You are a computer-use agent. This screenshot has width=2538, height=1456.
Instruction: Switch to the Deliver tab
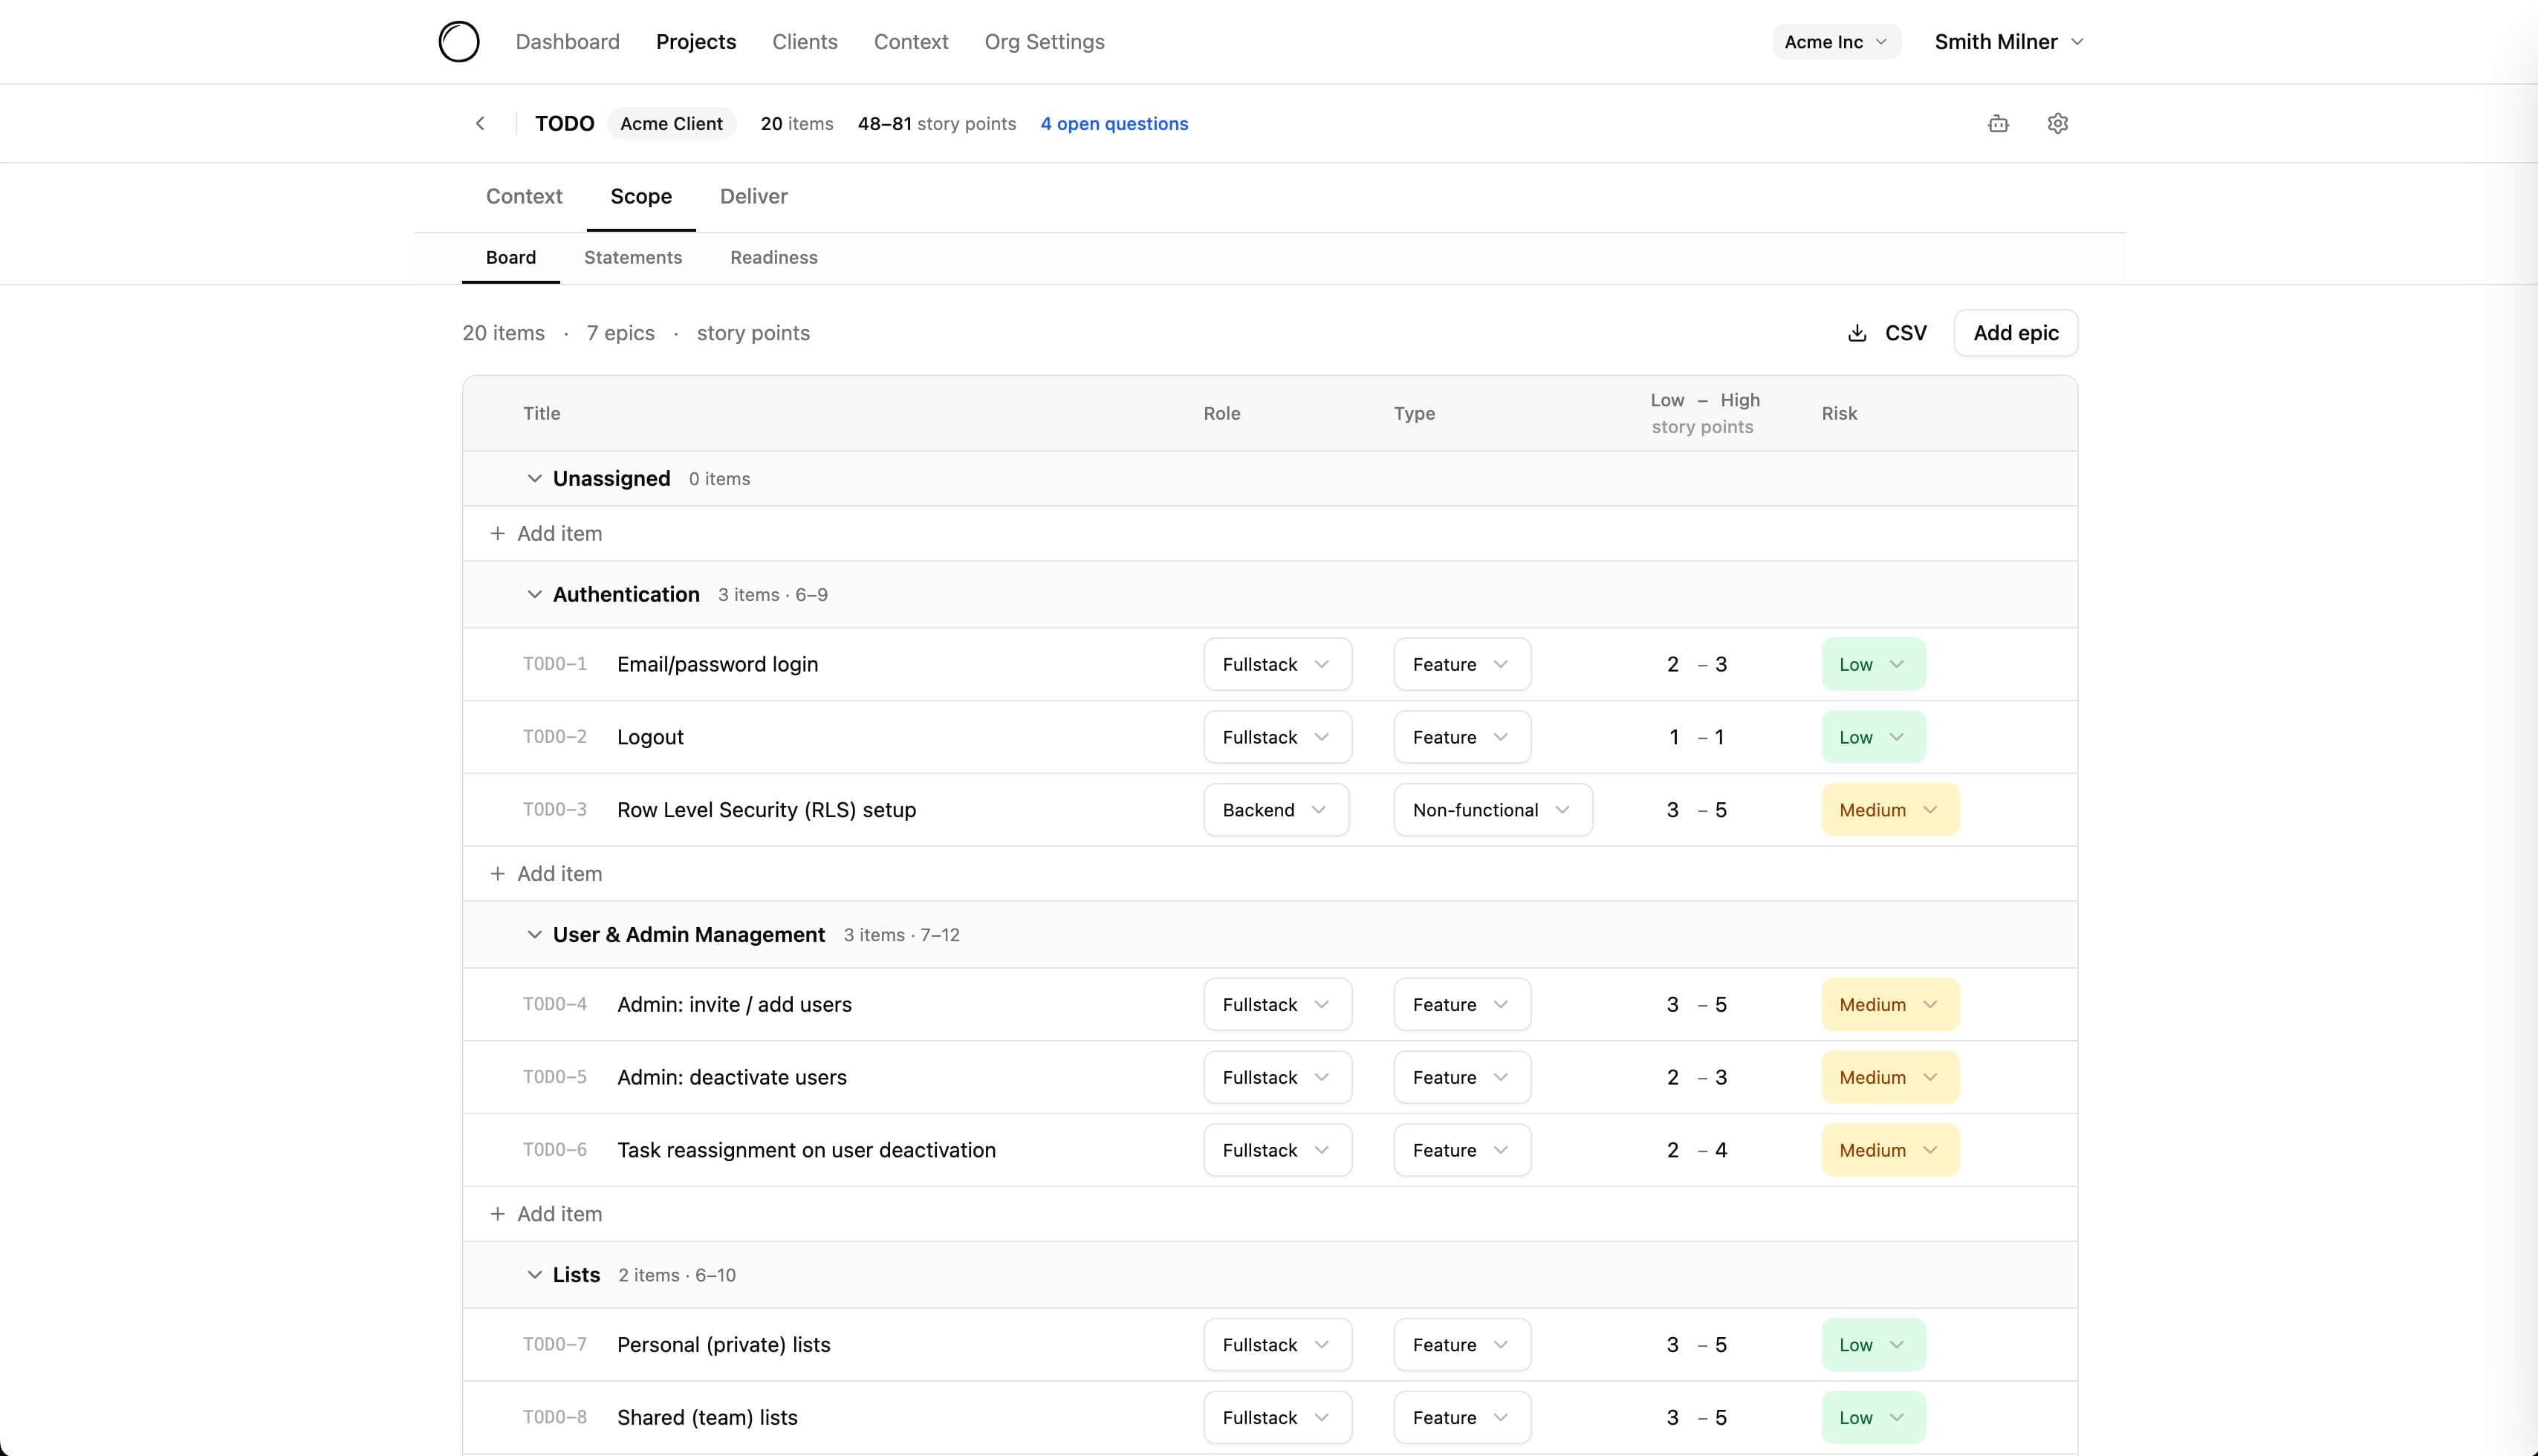[753, 196]
